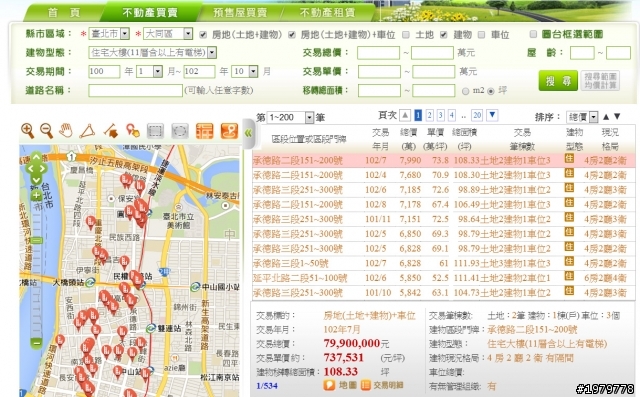
Task: Switch to 不動產租賃 tab
Action: pos(327,13)
